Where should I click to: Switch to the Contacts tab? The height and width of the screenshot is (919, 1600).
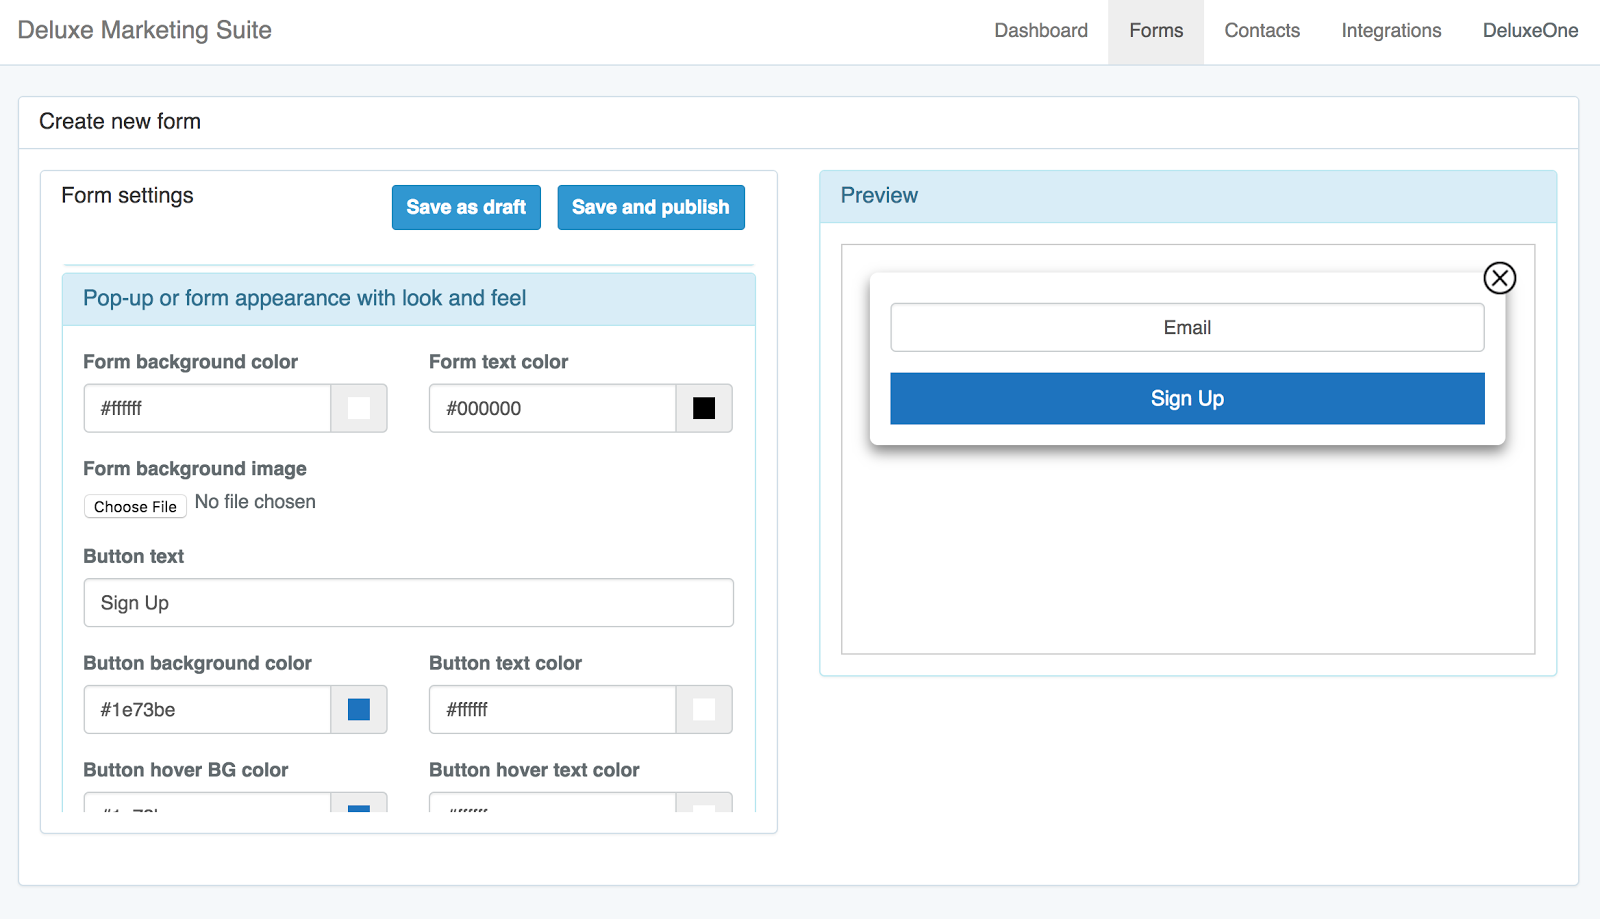pos(1262,31)
